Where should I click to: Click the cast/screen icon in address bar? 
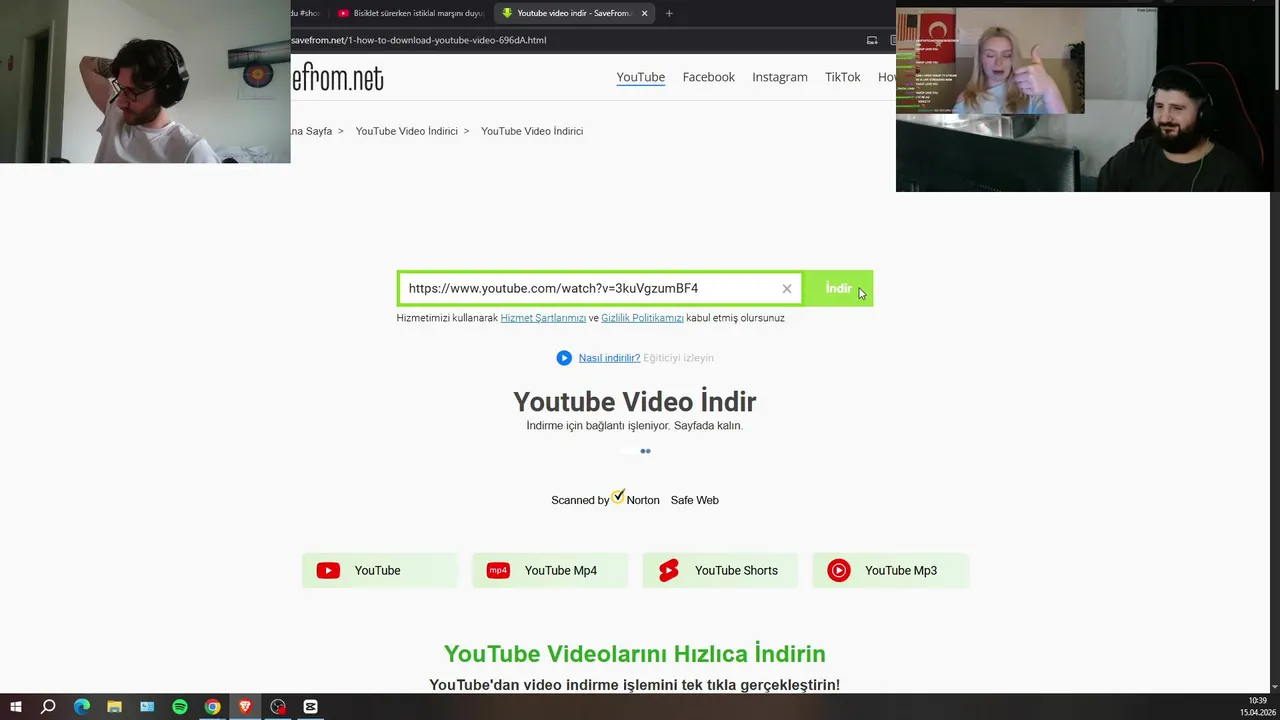(872, 40)
